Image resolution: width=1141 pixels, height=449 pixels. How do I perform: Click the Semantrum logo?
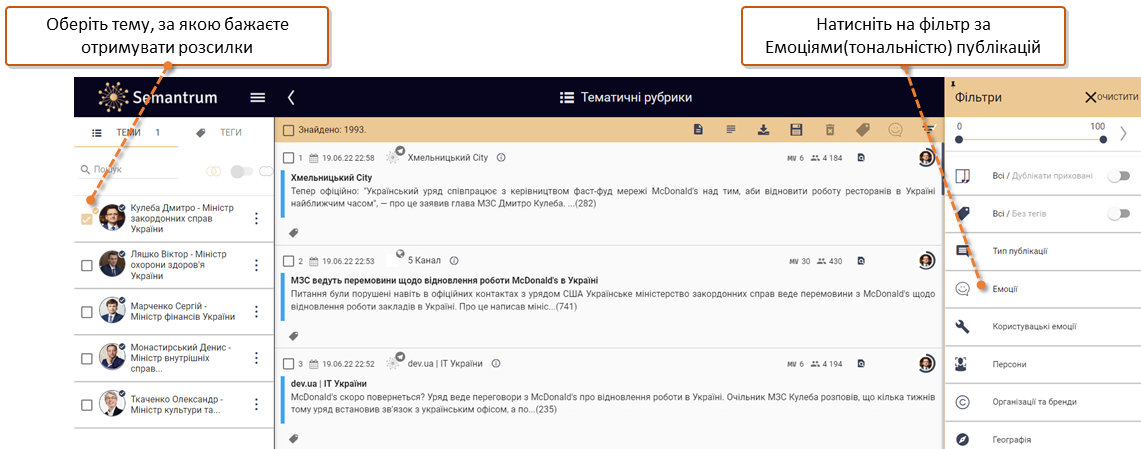coord(157,97)
